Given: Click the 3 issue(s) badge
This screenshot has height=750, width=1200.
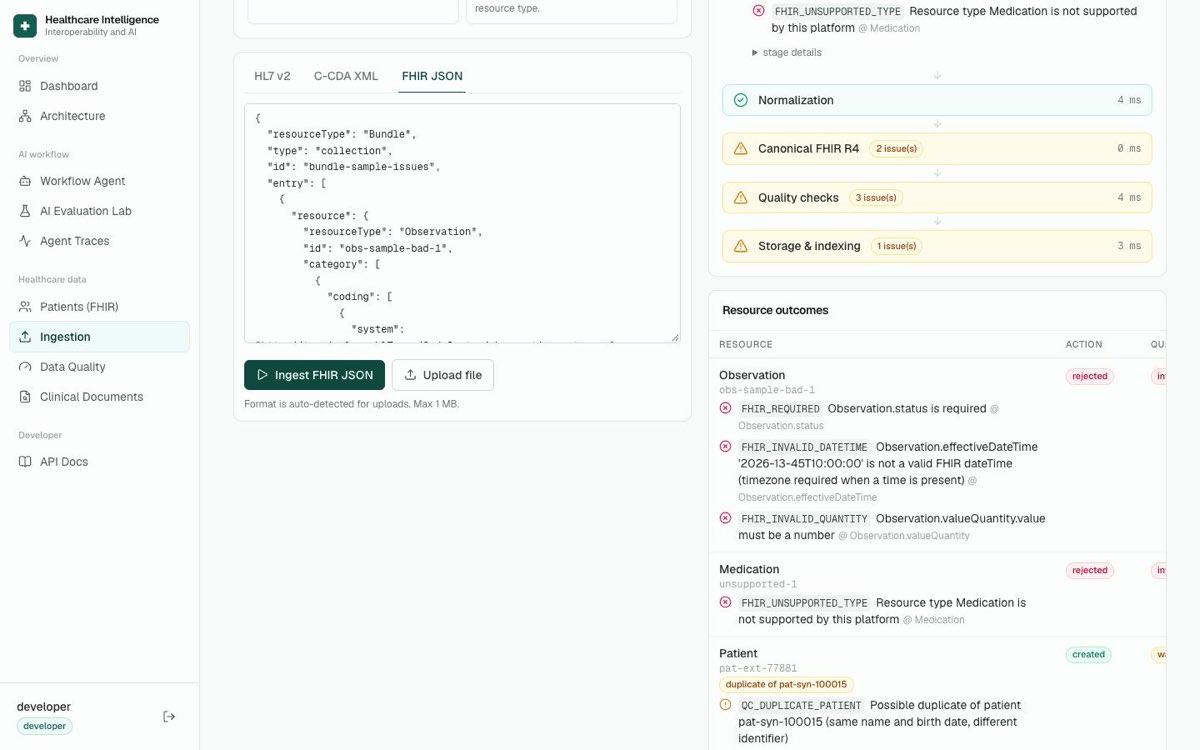Looking at the screenshot, I should click(876, 198).
